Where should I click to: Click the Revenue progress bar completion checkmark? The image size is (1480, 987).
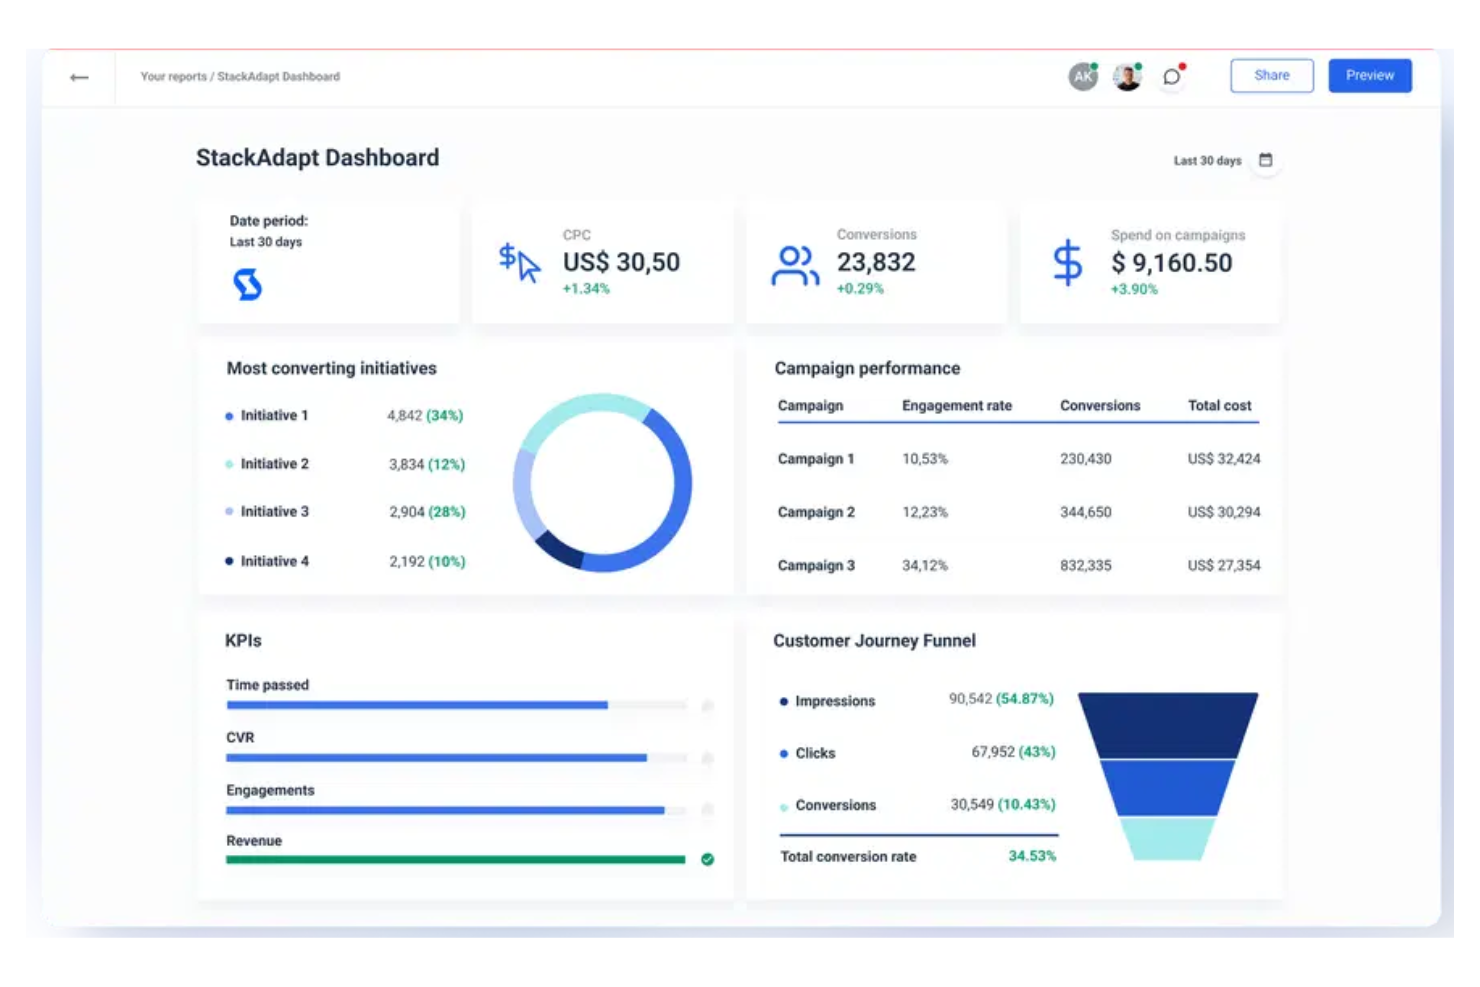pos(707,858)
